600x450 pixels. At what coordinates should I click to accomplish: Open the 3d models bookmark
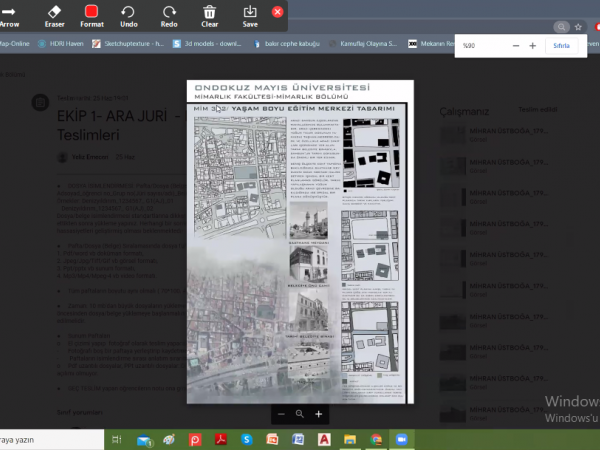[x=207, y=44]
